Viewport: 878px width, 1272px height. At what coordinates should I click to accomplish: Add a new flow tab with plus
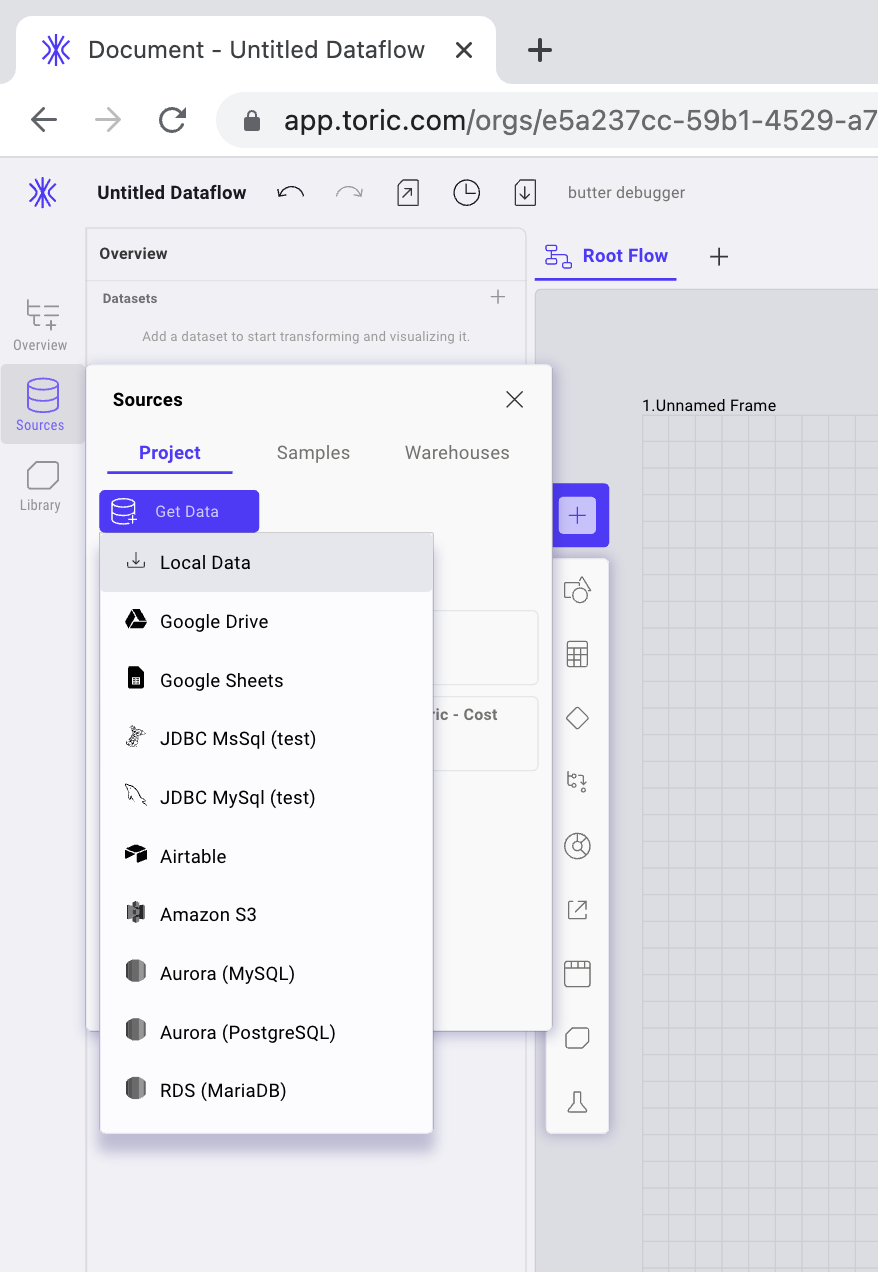[x=718, y=257]
